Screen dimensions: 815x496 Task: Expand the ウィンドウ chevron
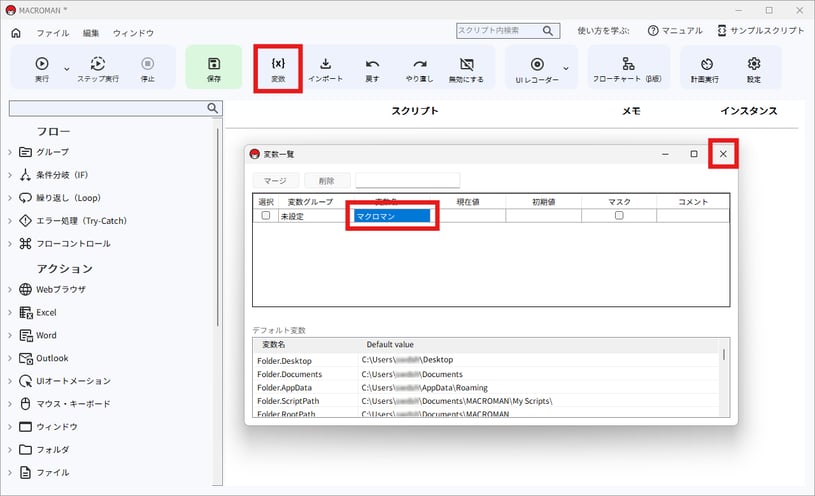pos(9,426)
